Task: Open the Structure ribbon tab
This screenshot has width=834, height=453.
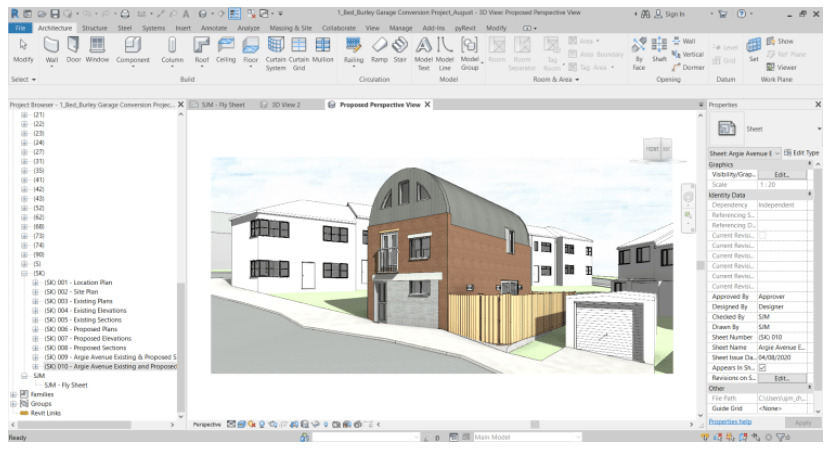Action: [95, 28]
